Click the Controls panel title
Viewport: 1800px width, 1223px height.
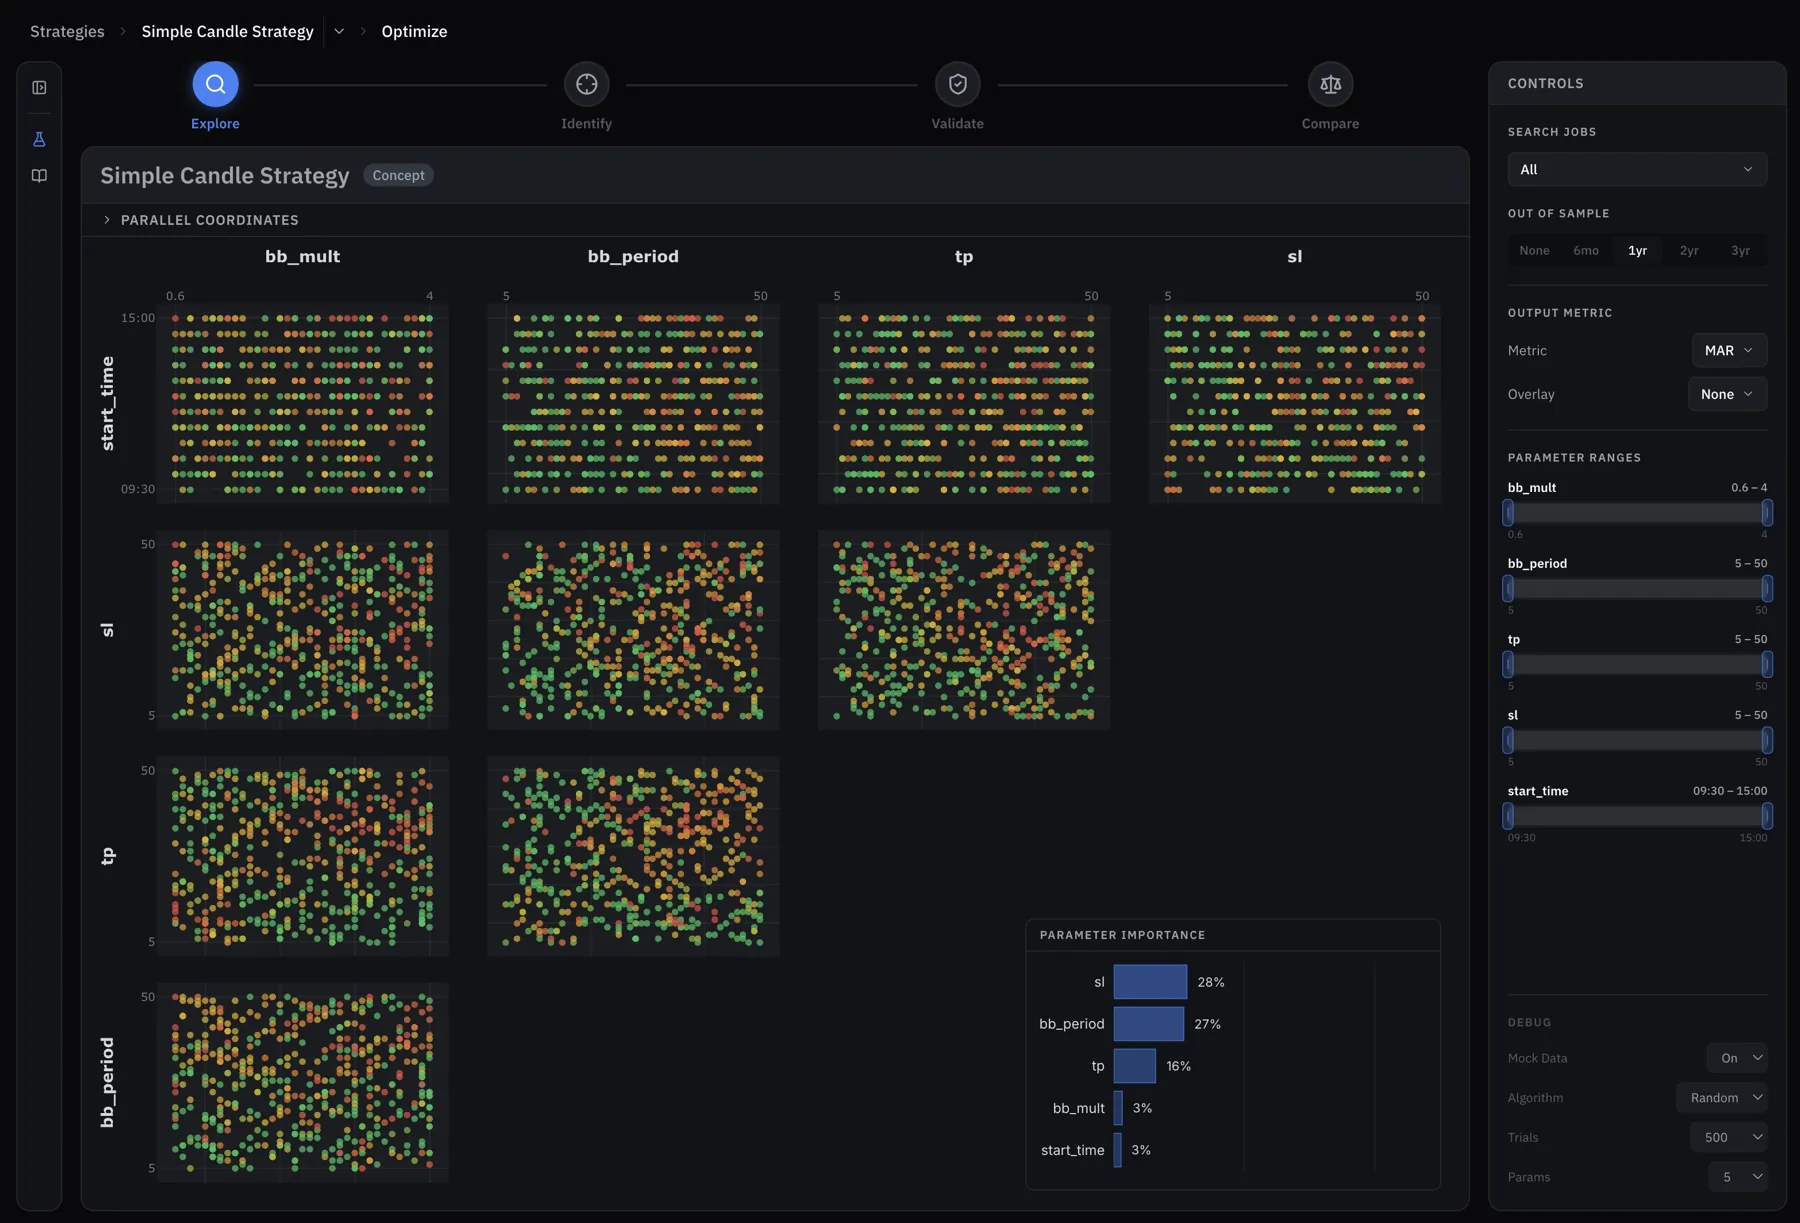(1545, 84)
